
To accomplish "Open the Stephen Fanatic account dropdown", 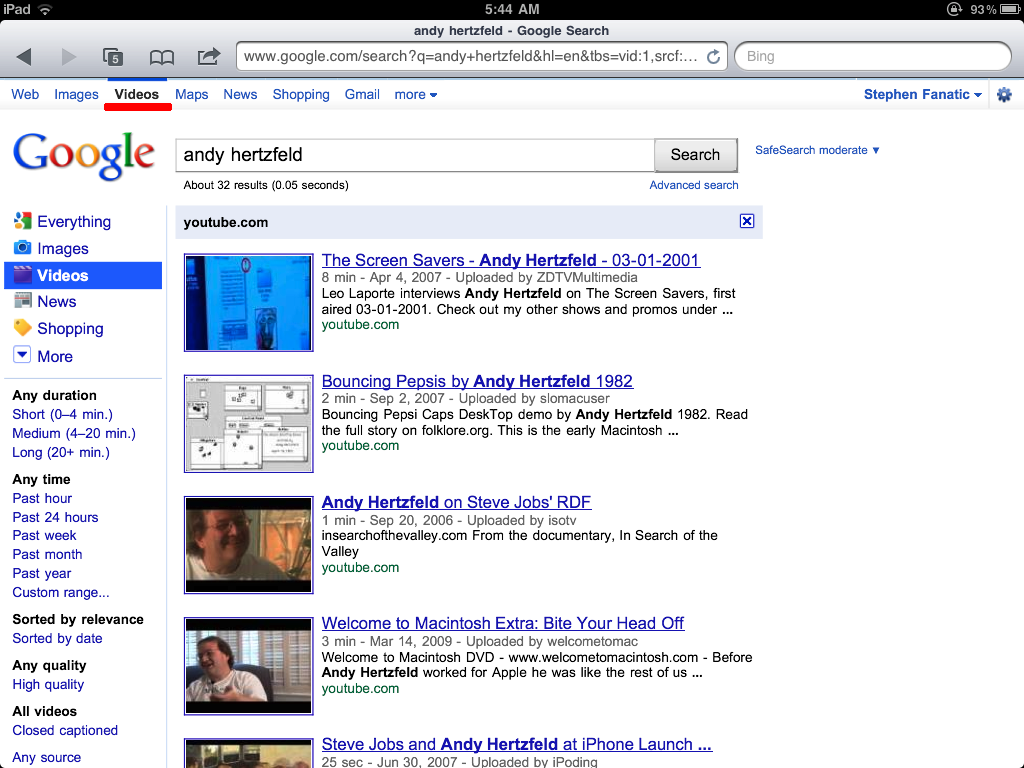I will [922, 95].
